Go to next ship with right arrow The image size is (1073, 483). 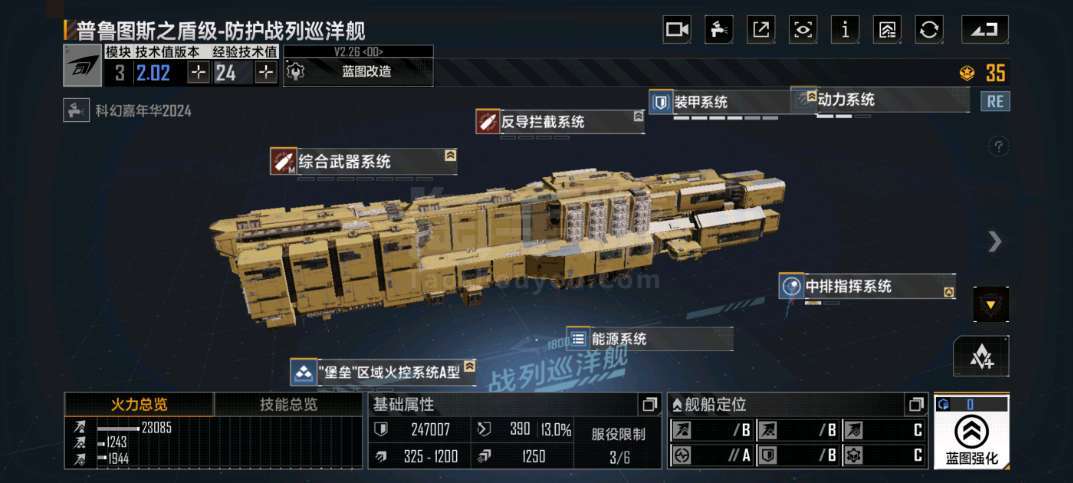[996, 242]
